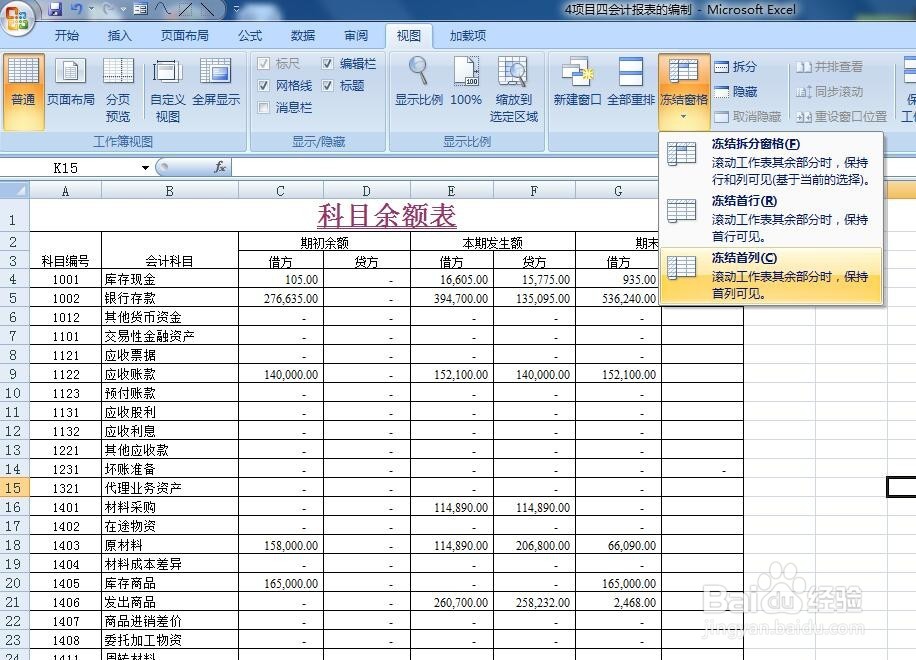
Task: Disable the 网格线 checkbox
Action: coord(263,85)
